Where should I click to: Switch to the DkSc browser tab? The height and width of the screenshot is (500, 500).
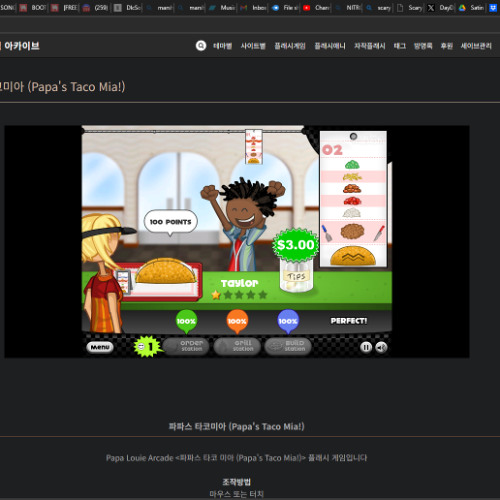(127, 8)
